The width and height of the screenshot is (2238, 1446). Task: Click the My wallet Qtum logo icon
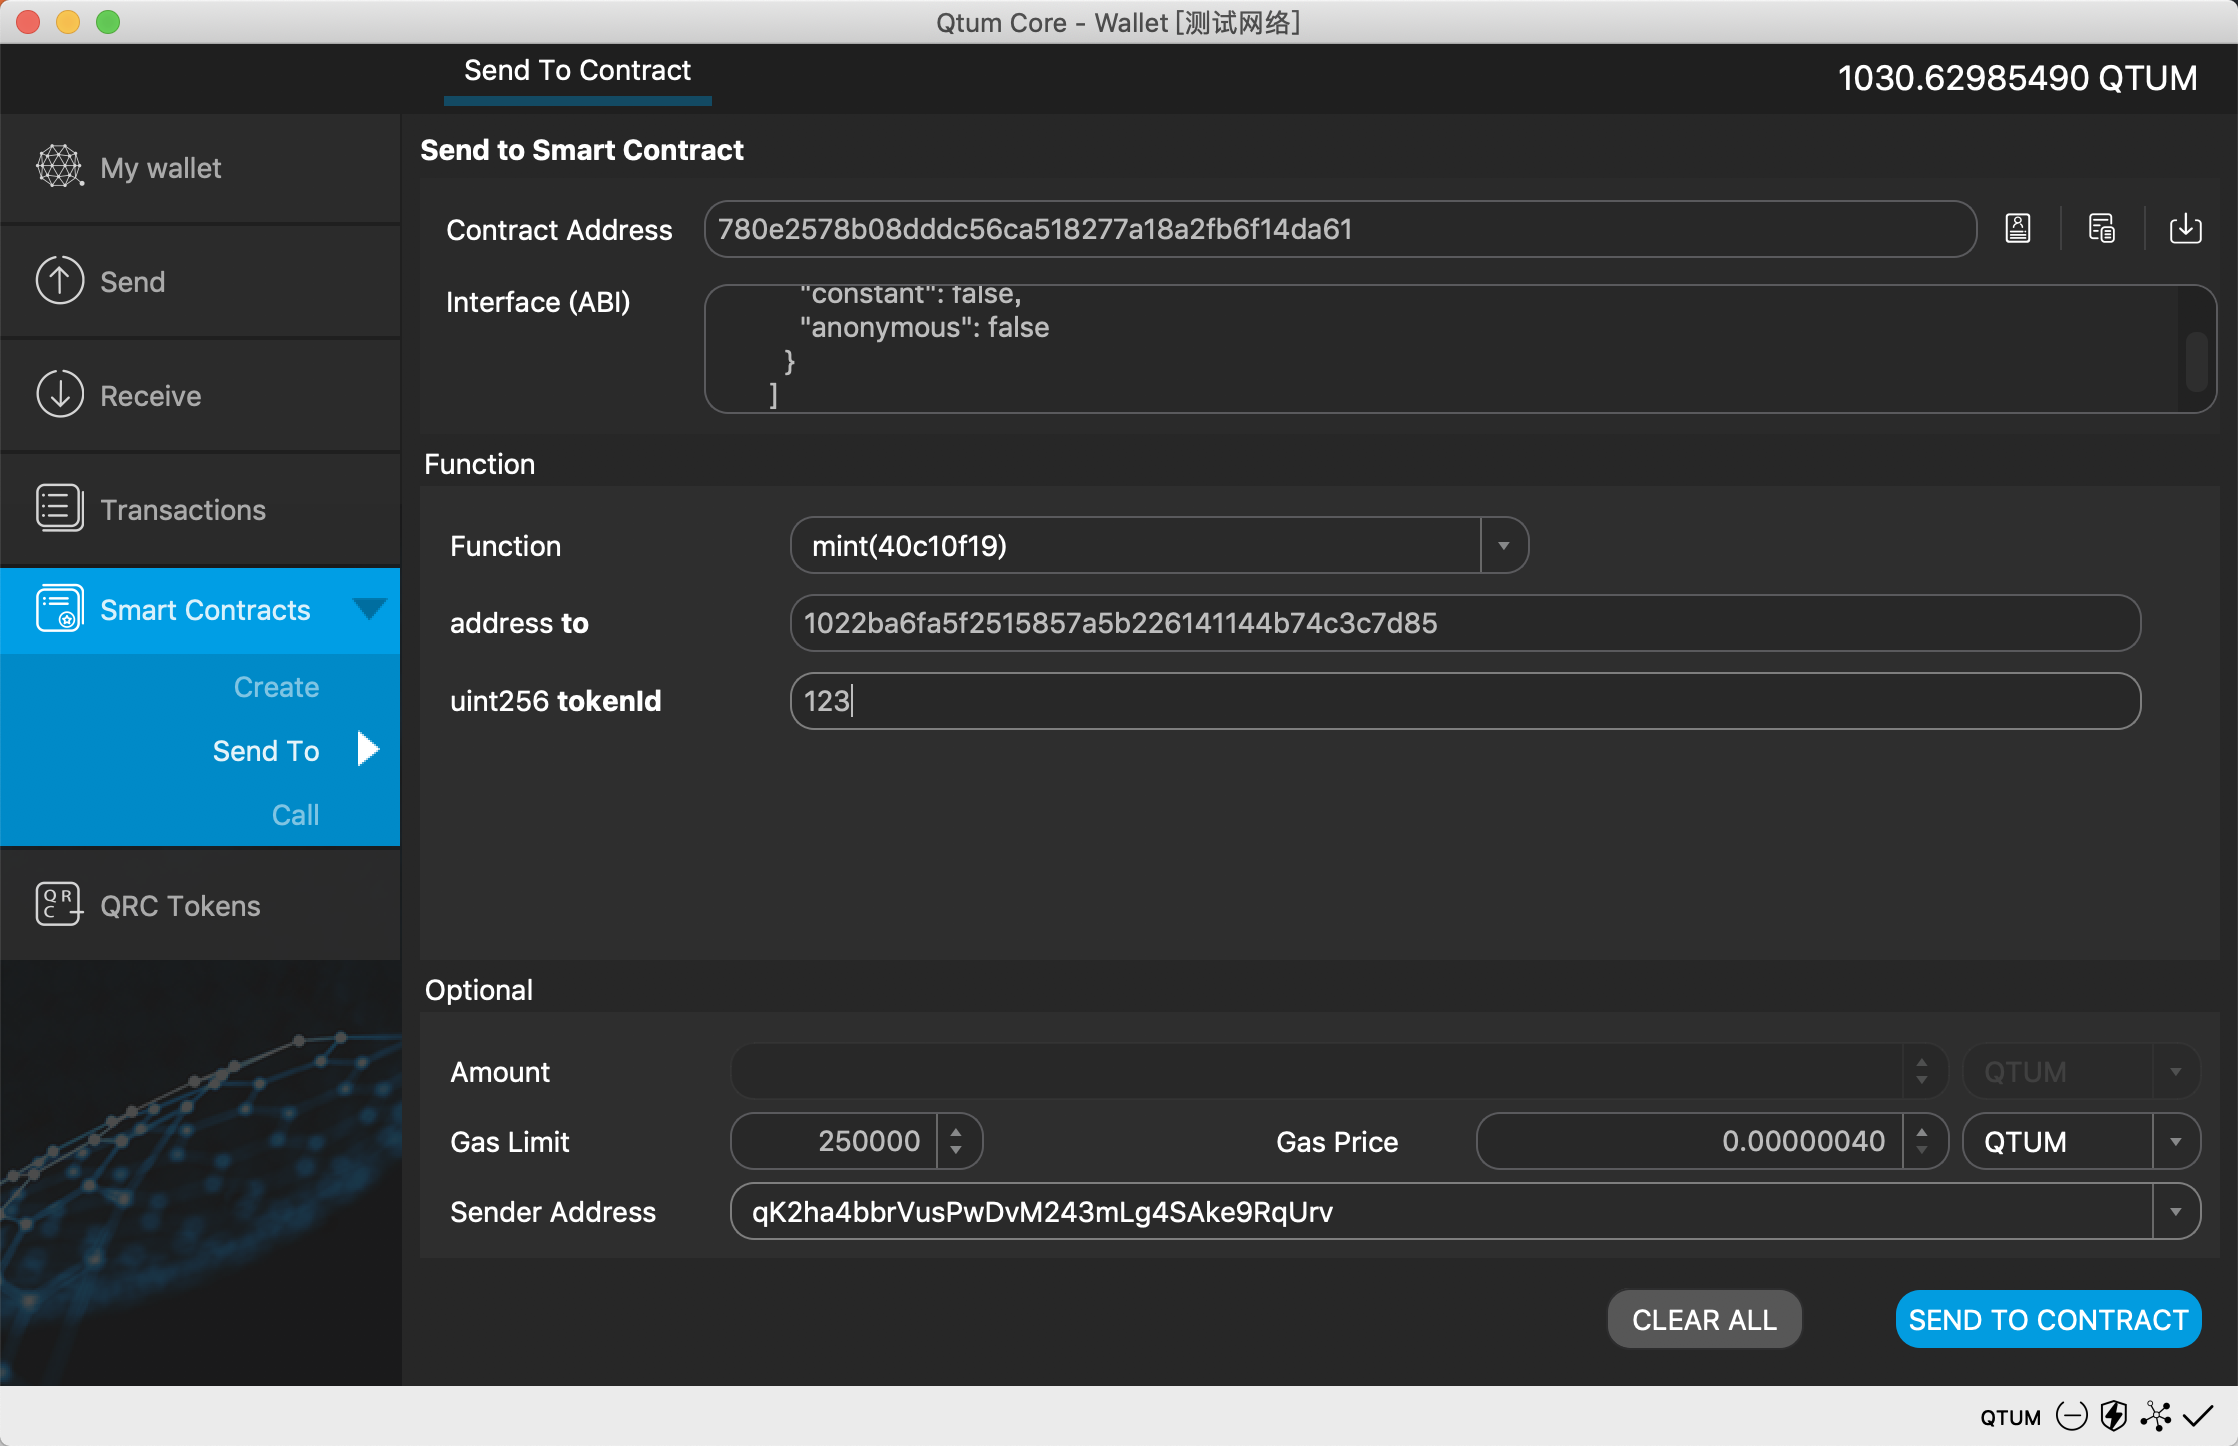coord(59,167)
